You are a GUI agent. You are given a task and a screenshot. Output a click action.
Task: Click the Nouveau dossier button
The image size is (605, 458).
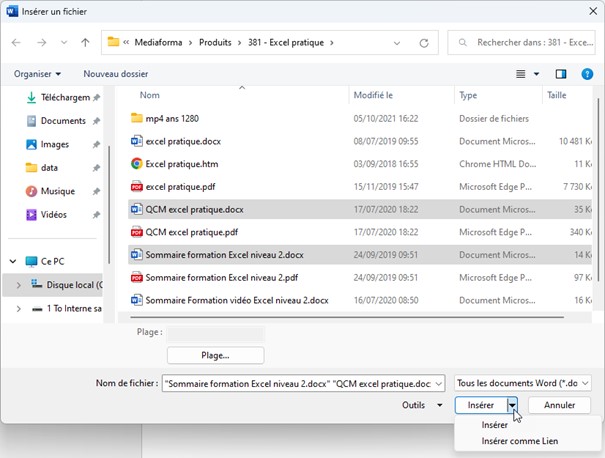tap(115, 74)
